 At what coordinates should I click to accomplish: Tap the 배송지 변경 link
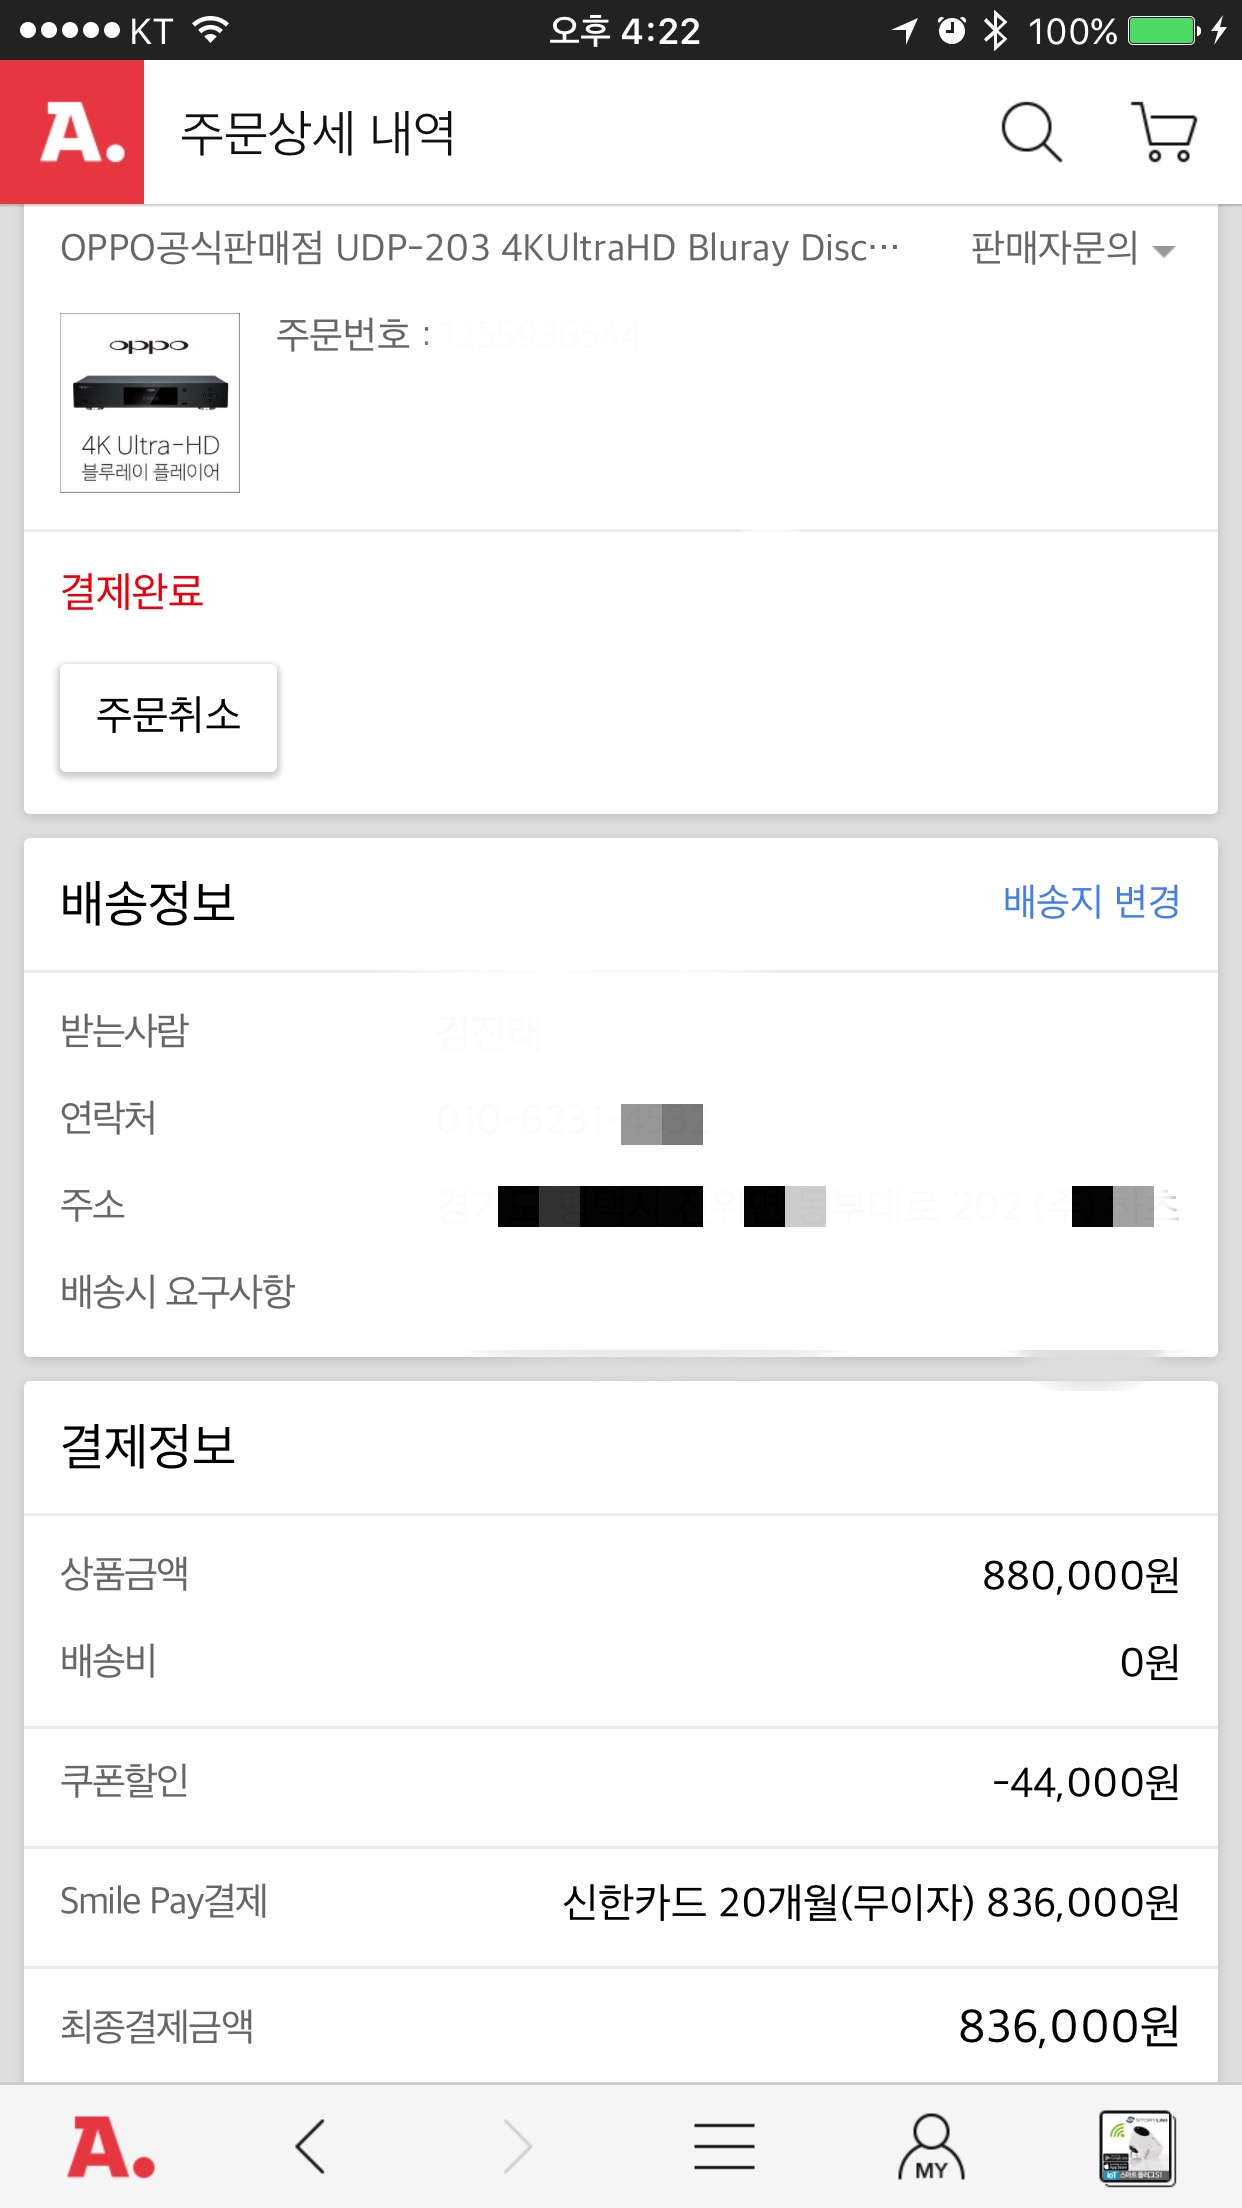[x=1091, y=902]
